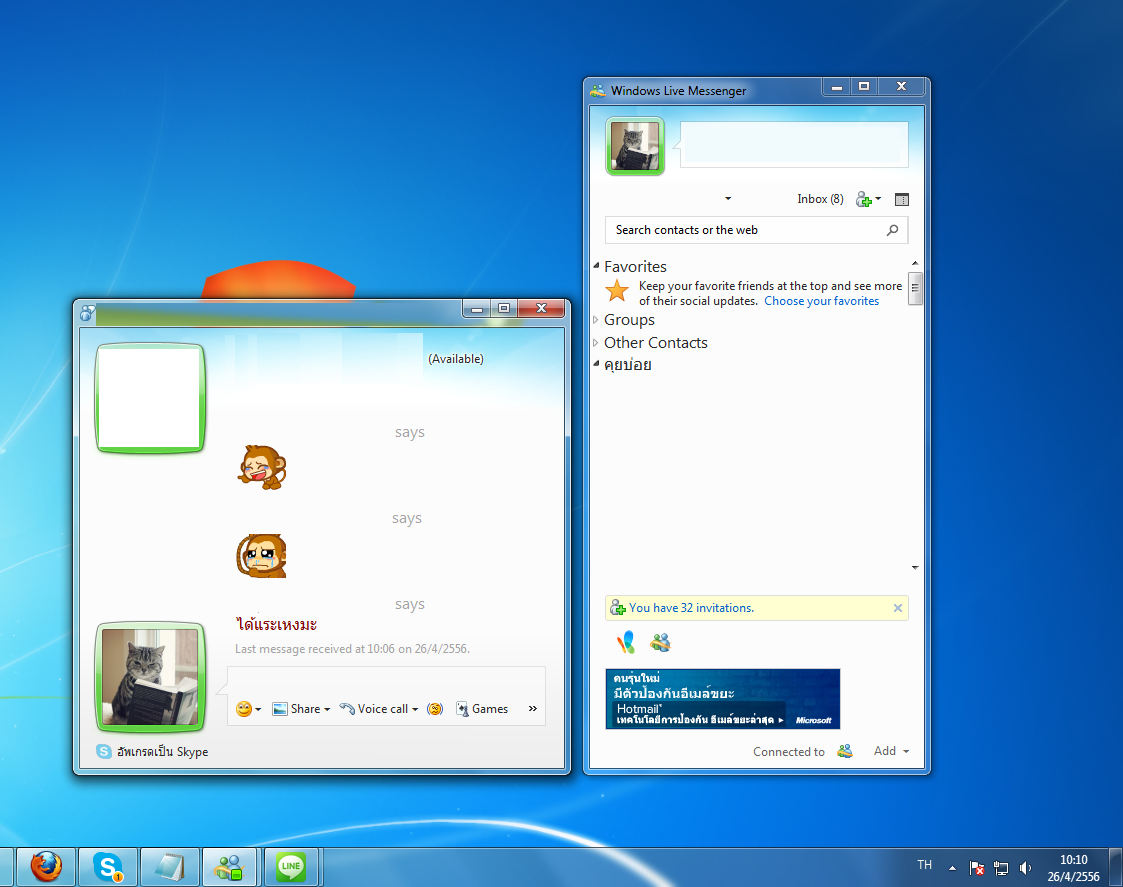
Task: Open the notepad app on the taskbar
Action: point(170,867)
